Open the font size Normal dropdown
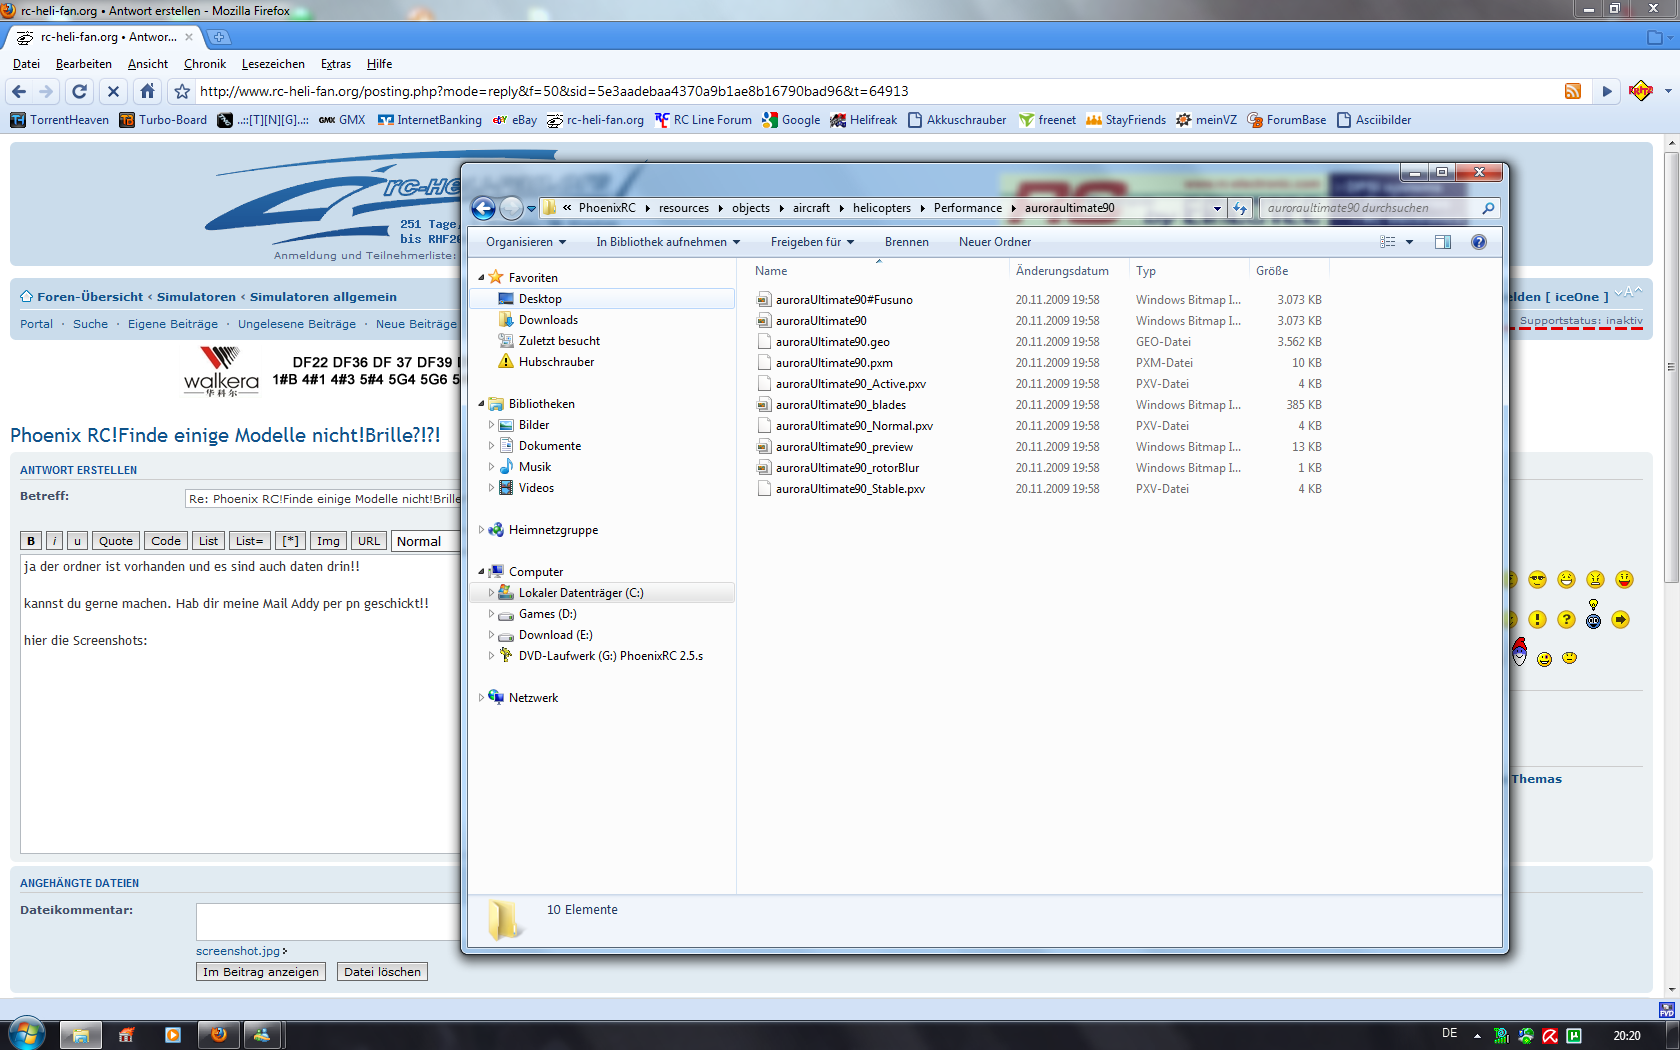1680x1050 pixels. click(x=425, y=541)
